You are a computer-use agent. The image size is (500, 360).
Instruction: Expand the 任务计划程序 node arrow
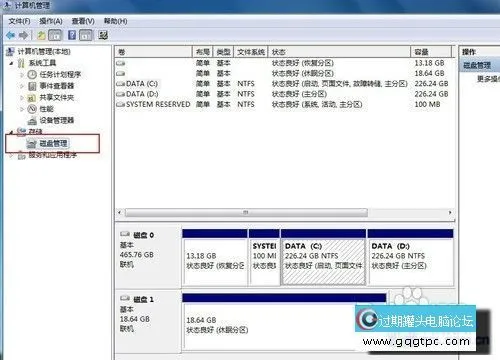tap(22, 75)
